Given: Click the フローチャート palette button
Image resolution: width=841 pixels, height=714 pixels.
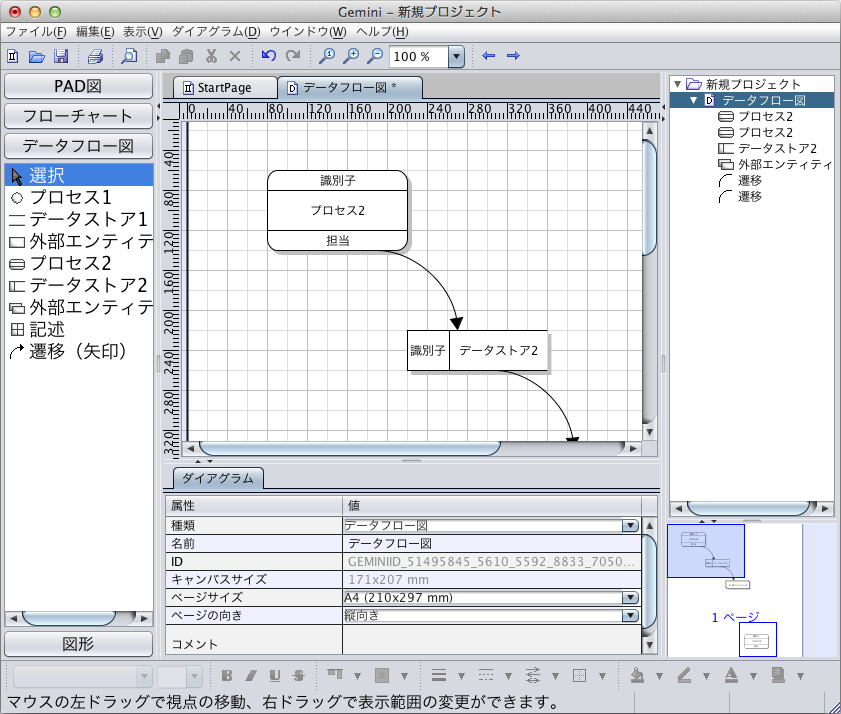Looking at the screenshot, I should tap(78, 116).
